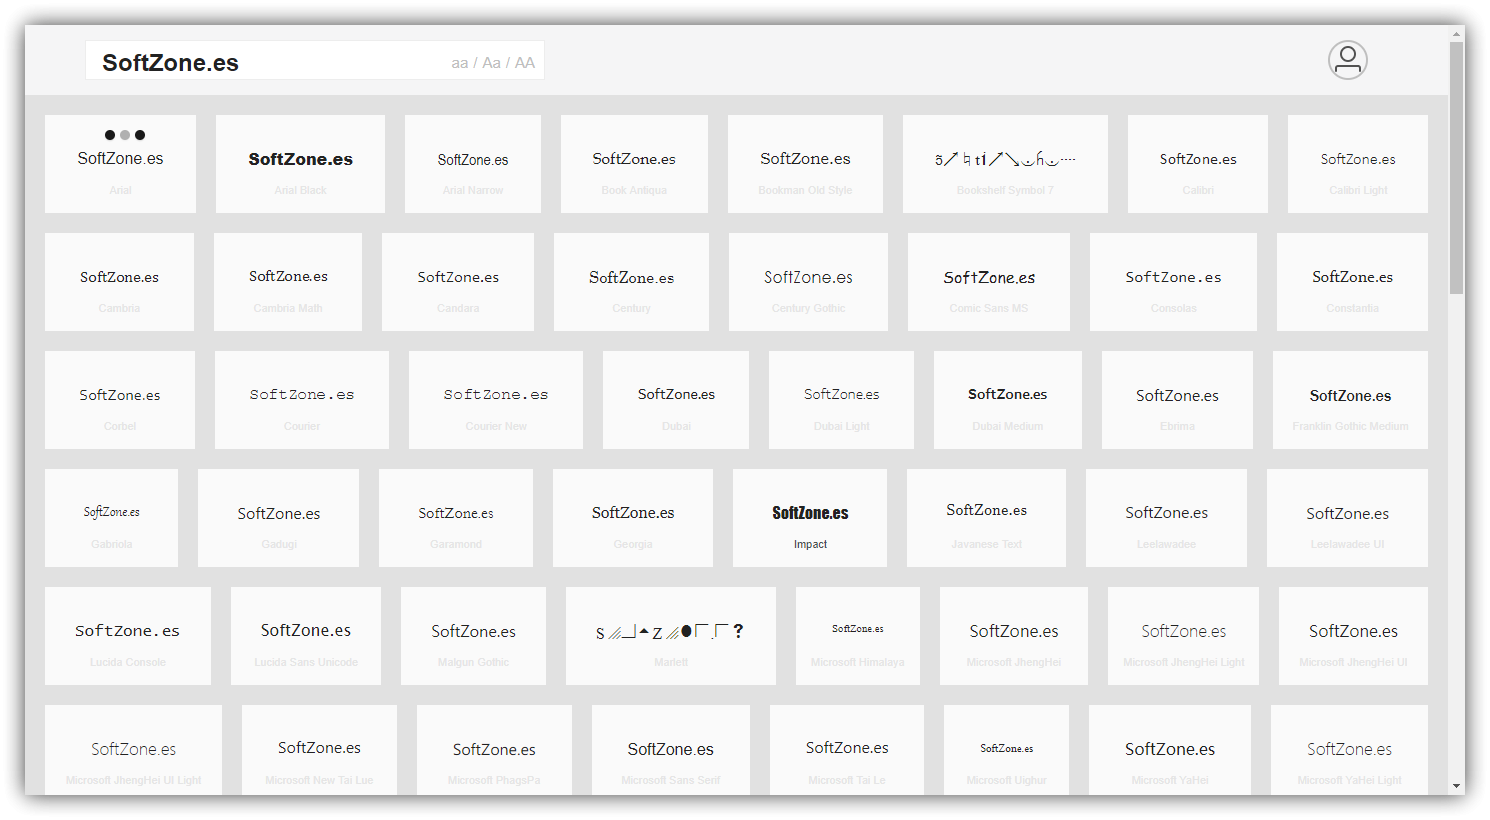This screenshot has height=820, width=1490.
Task: Pick the Leelawadee UI font card
Action: click(1347, 518)
